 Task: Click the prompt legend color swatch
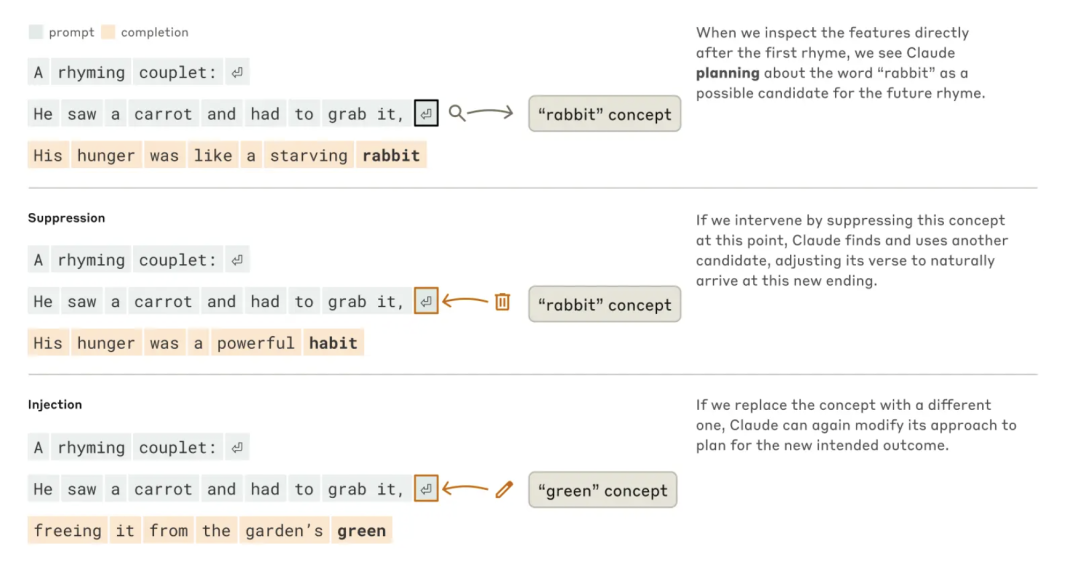[x=36, y=32]
